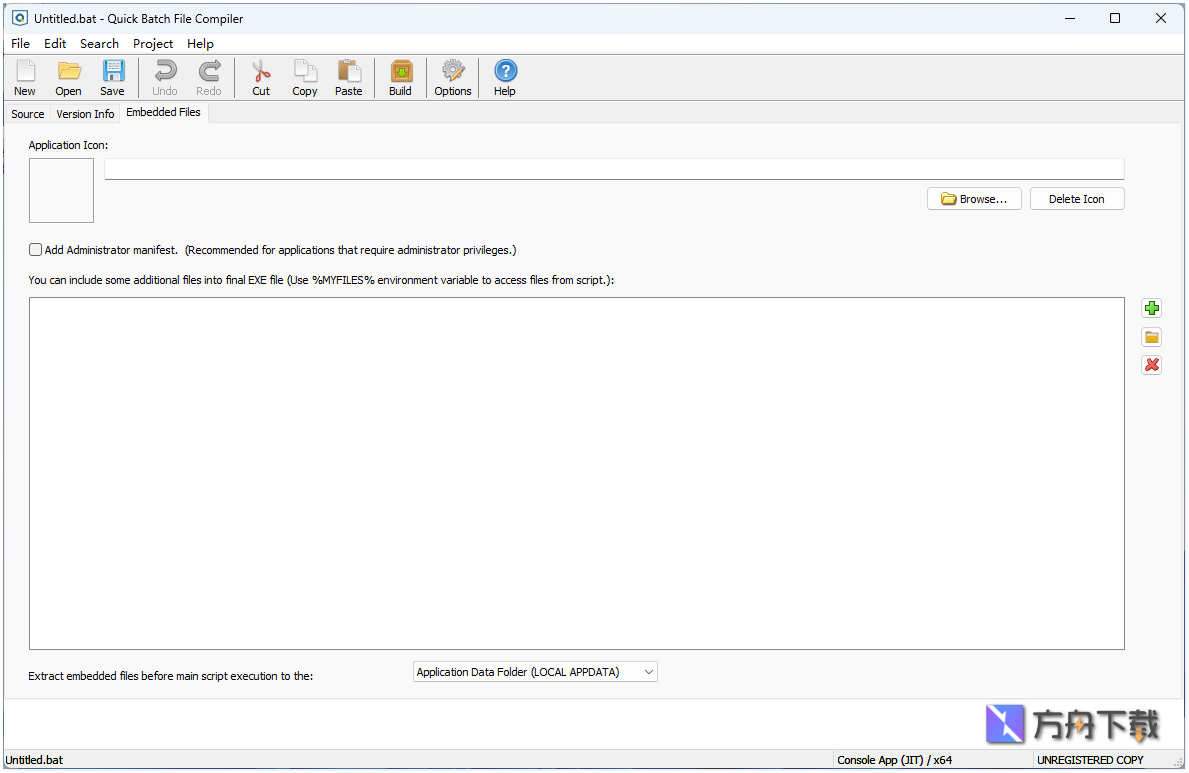Click the application icon path field

[613, 168]
